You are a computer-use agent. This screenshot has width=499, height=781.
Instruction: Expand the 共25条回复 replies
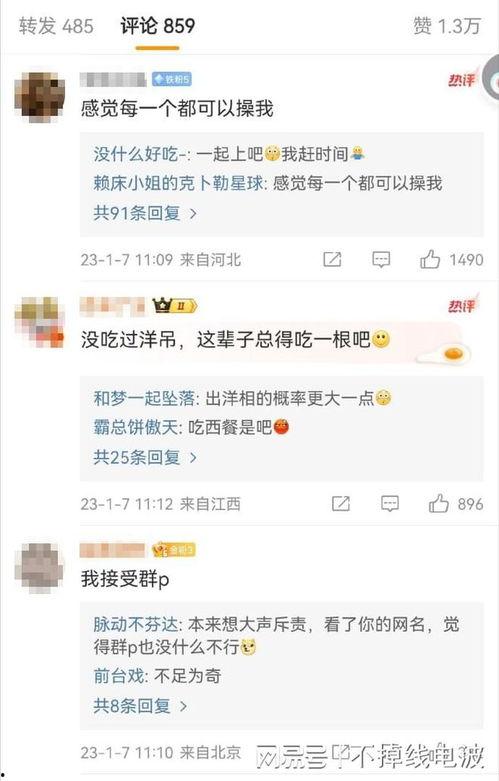pyautogui.click(x=145, y=457)
